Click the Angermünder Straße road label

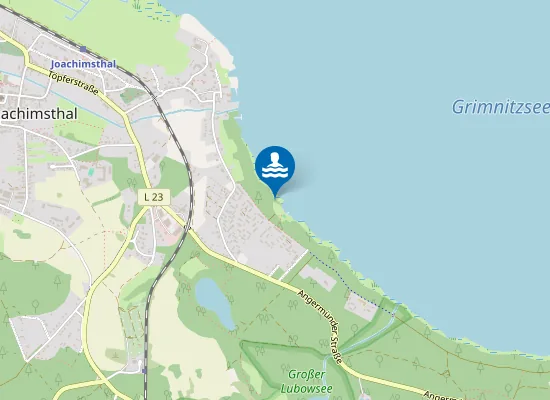click(320, 326)
